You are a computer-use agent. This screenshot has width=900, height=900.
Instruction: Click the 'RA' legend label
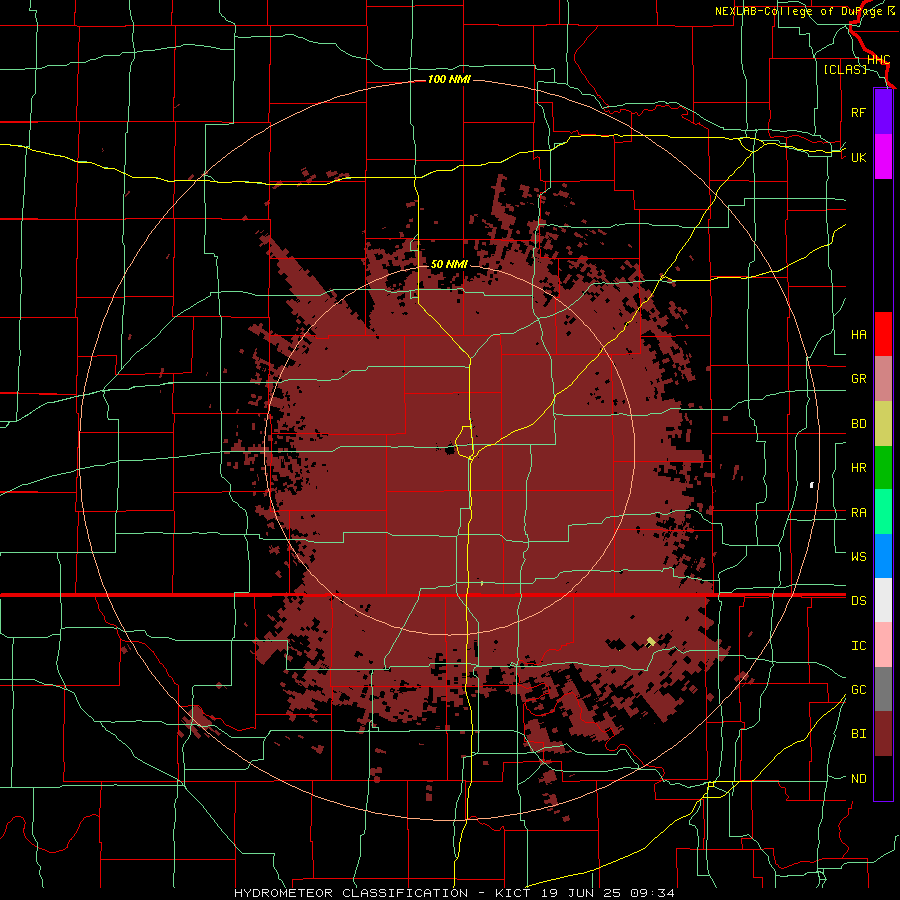tap(858, 513)
